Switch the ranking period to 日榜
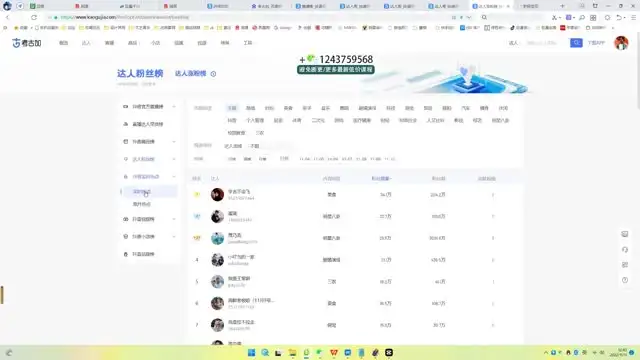This screenshot has height=360, width=640. pos(232,159)
